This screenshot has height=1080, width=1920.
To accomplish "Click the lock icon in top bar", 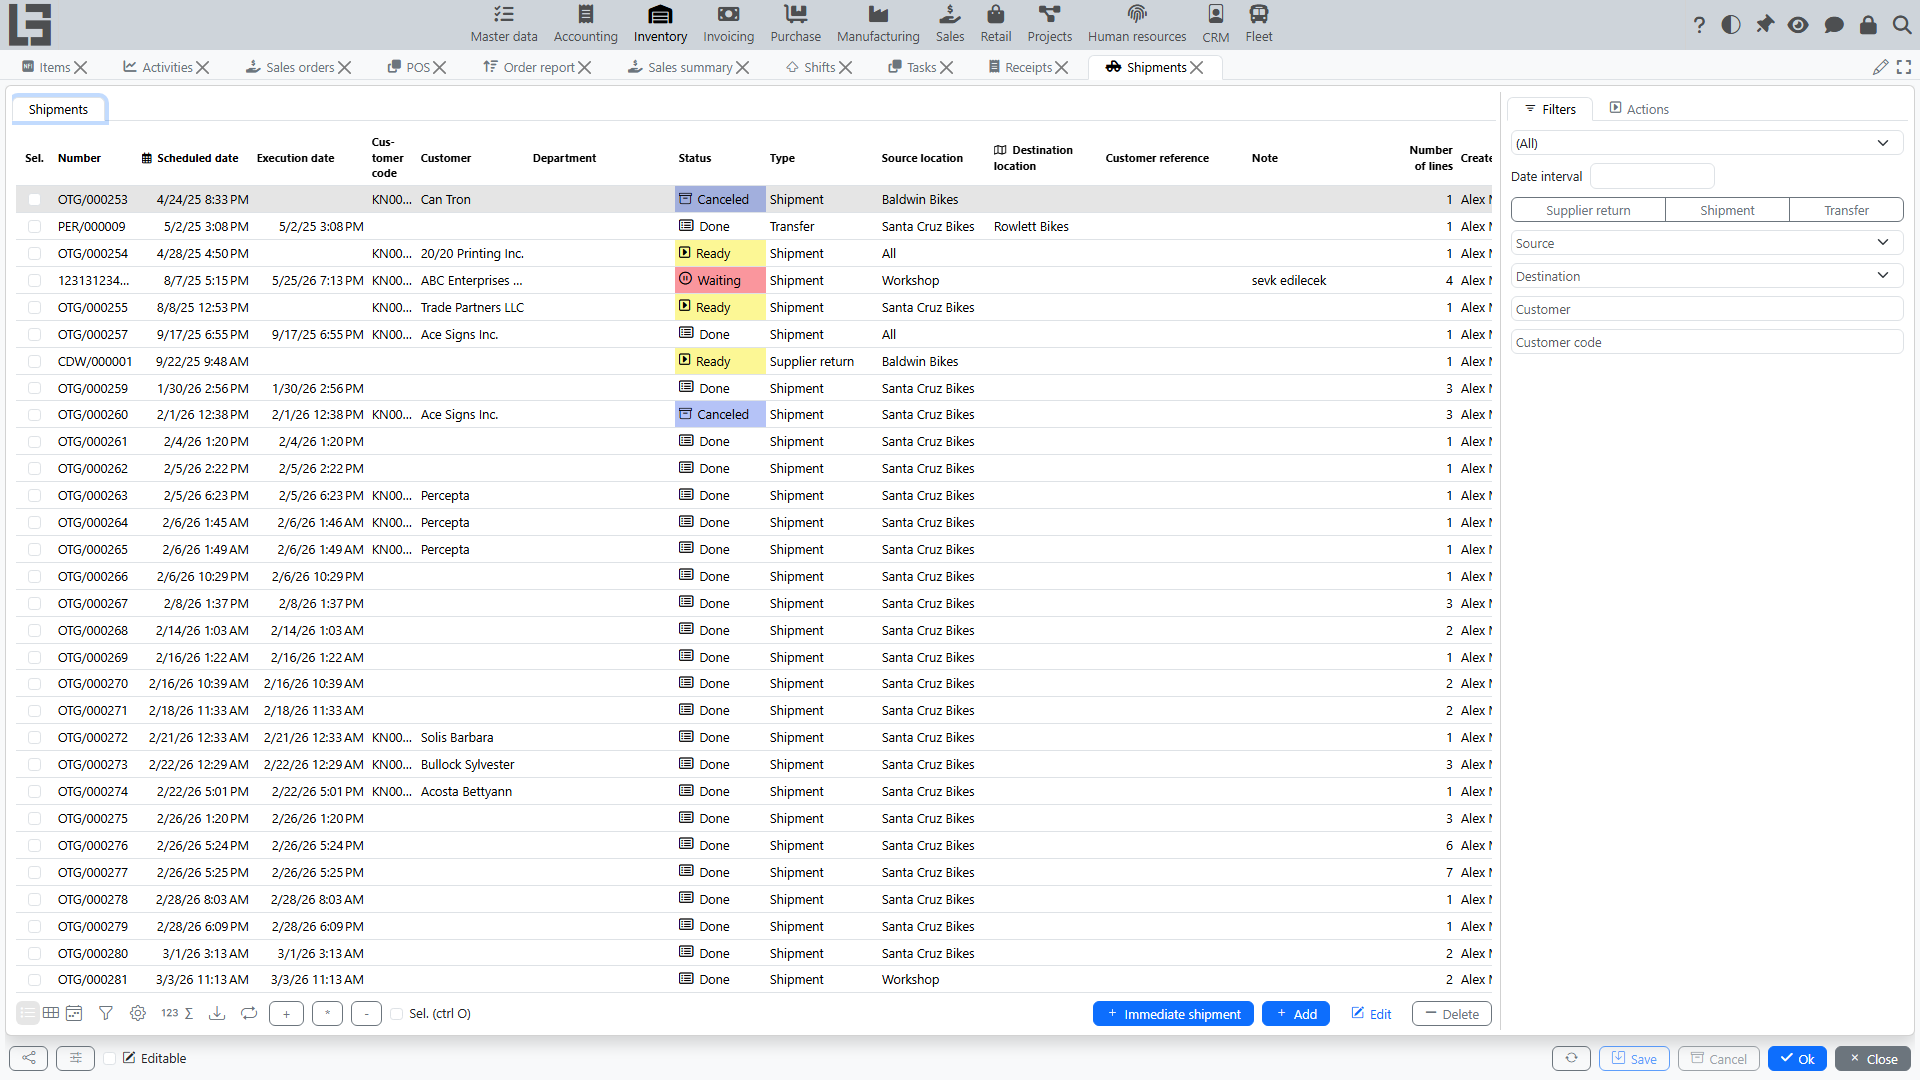I will 1868,25.
